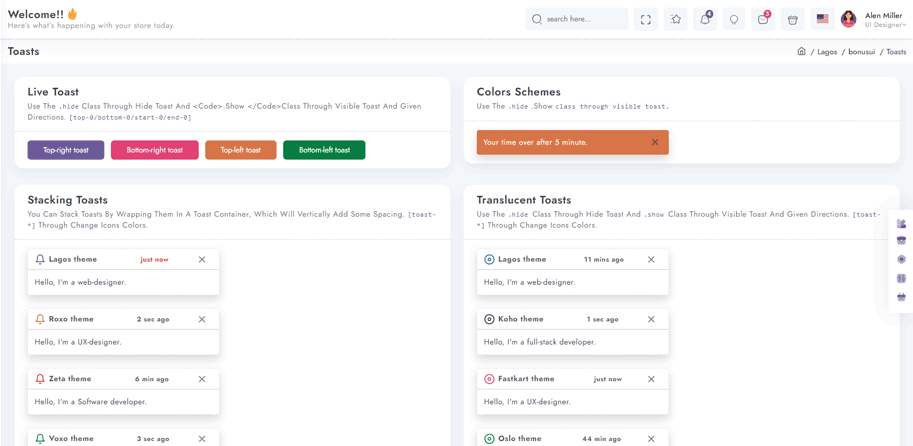The height and width of the screenshot is (446, 913).
Task: Open basket icon at bottom of right sidebar
Action: 901,298
